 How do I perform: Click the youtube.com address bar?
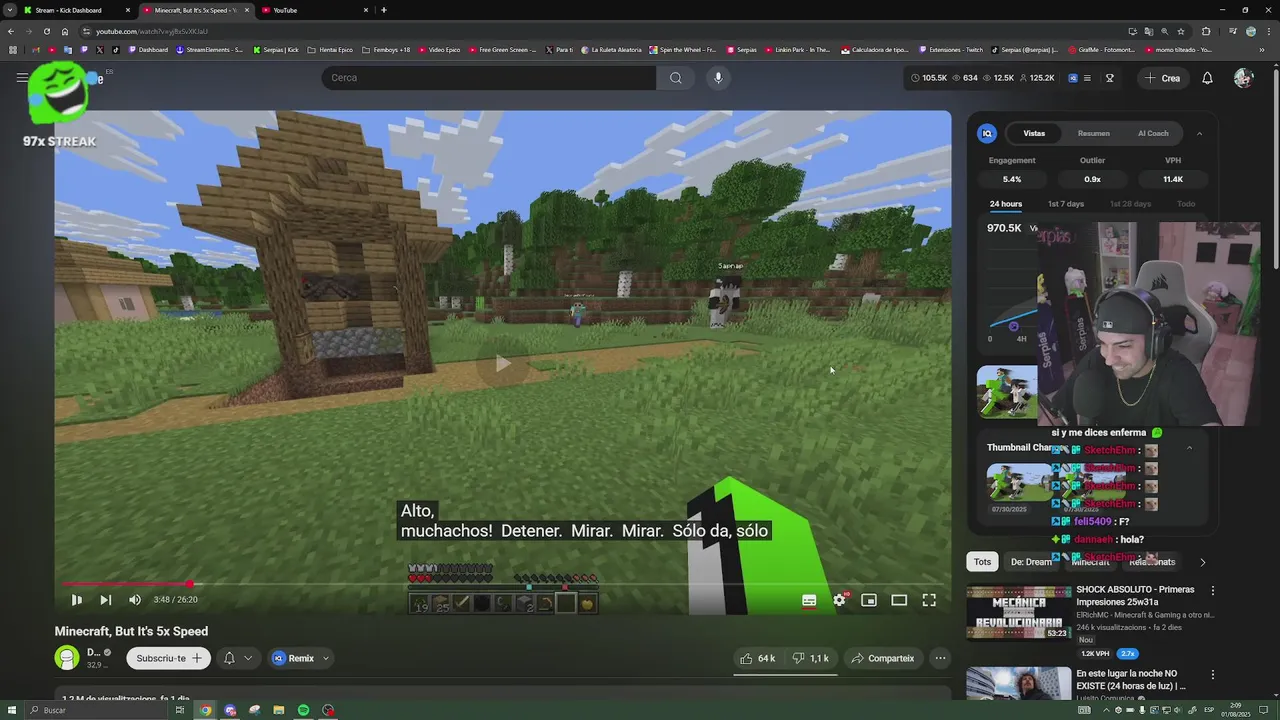pos(600,31)
